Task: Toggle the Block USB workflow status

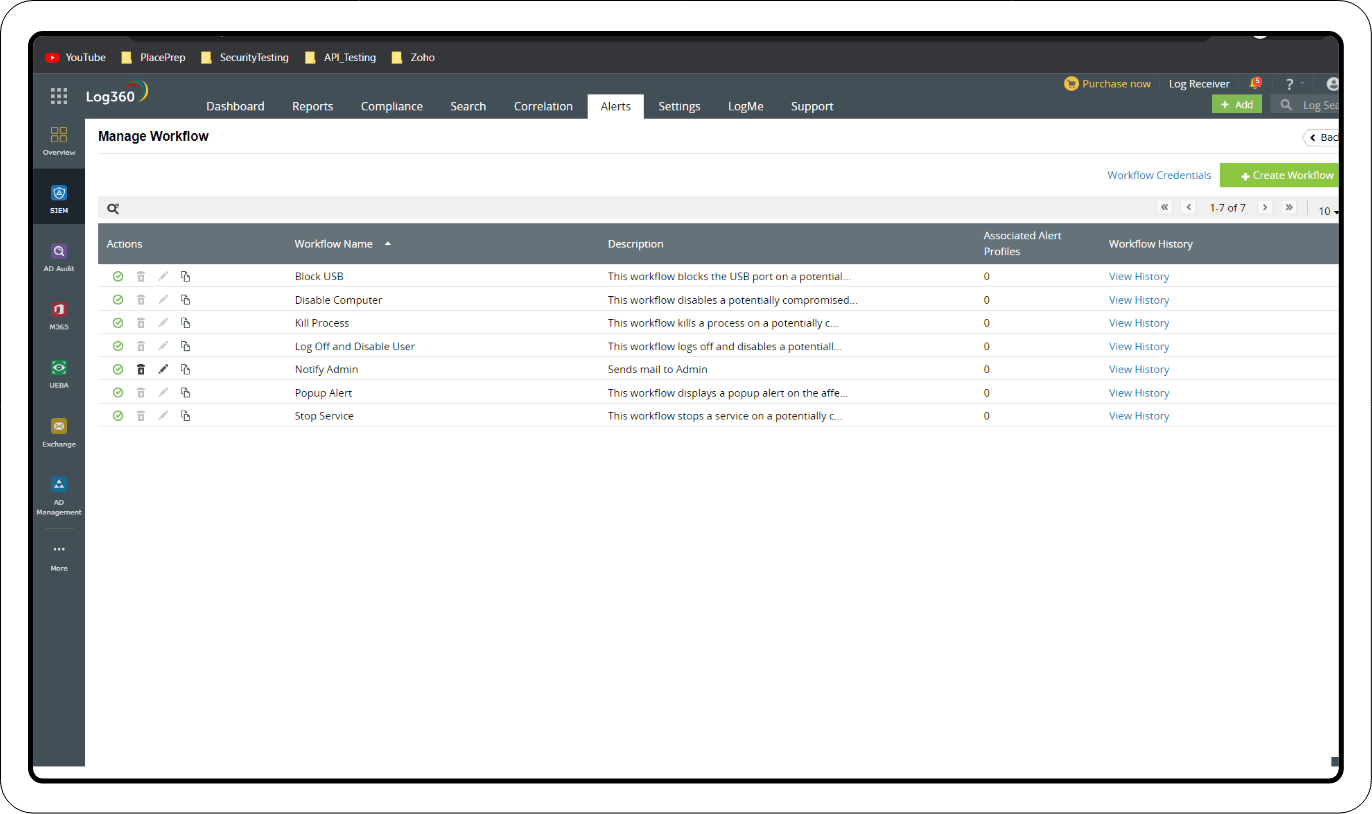Action: [x=117, y=276]
